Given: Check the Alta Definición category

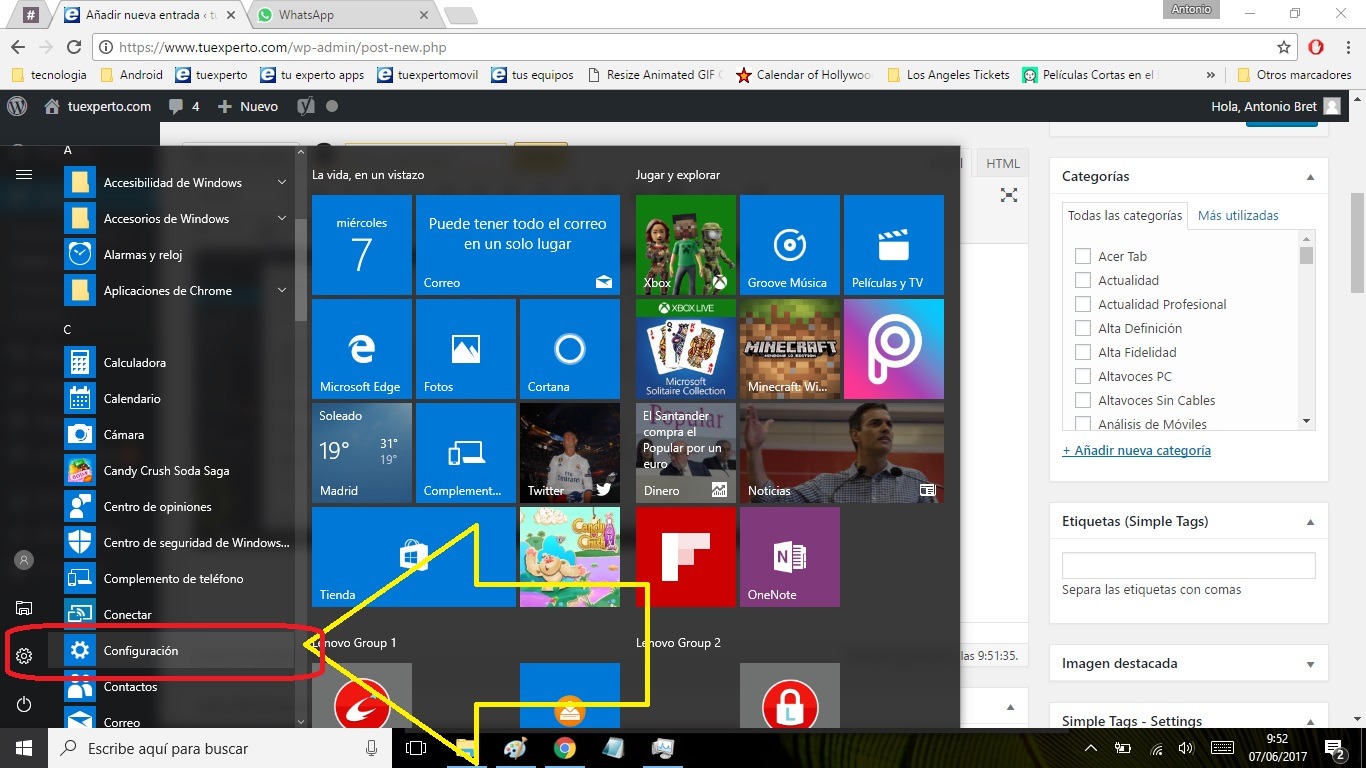Looking at the screenshot, I should pyautogui.click(x=1082, y=328).
